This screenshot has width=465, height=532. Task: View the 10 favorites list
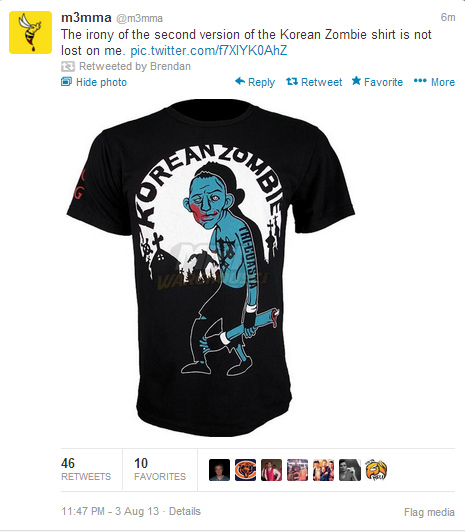pos(160,469)
